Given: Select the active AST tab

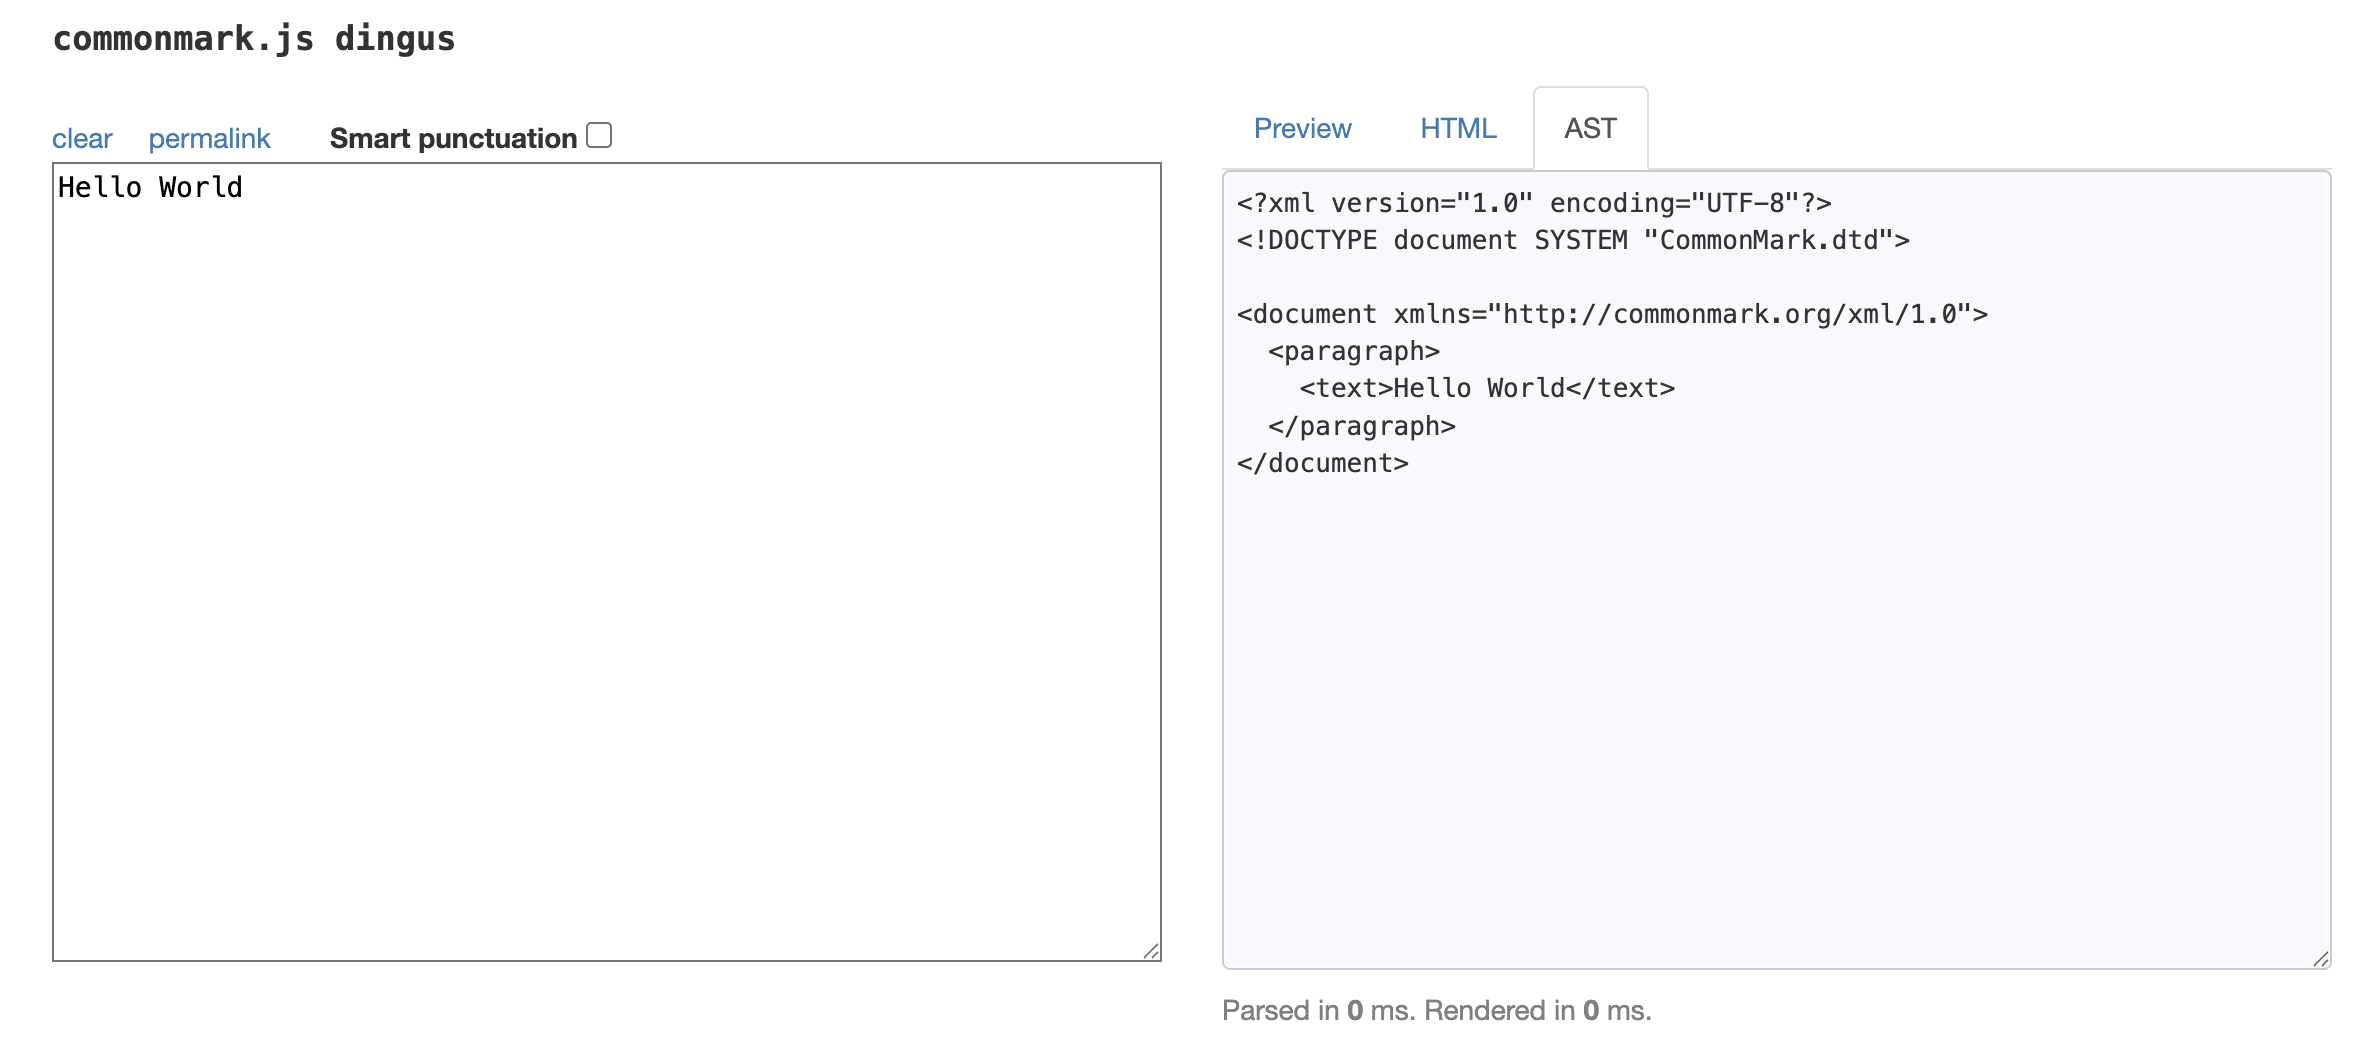Looking at the screenshot, I should point(1589,128).
